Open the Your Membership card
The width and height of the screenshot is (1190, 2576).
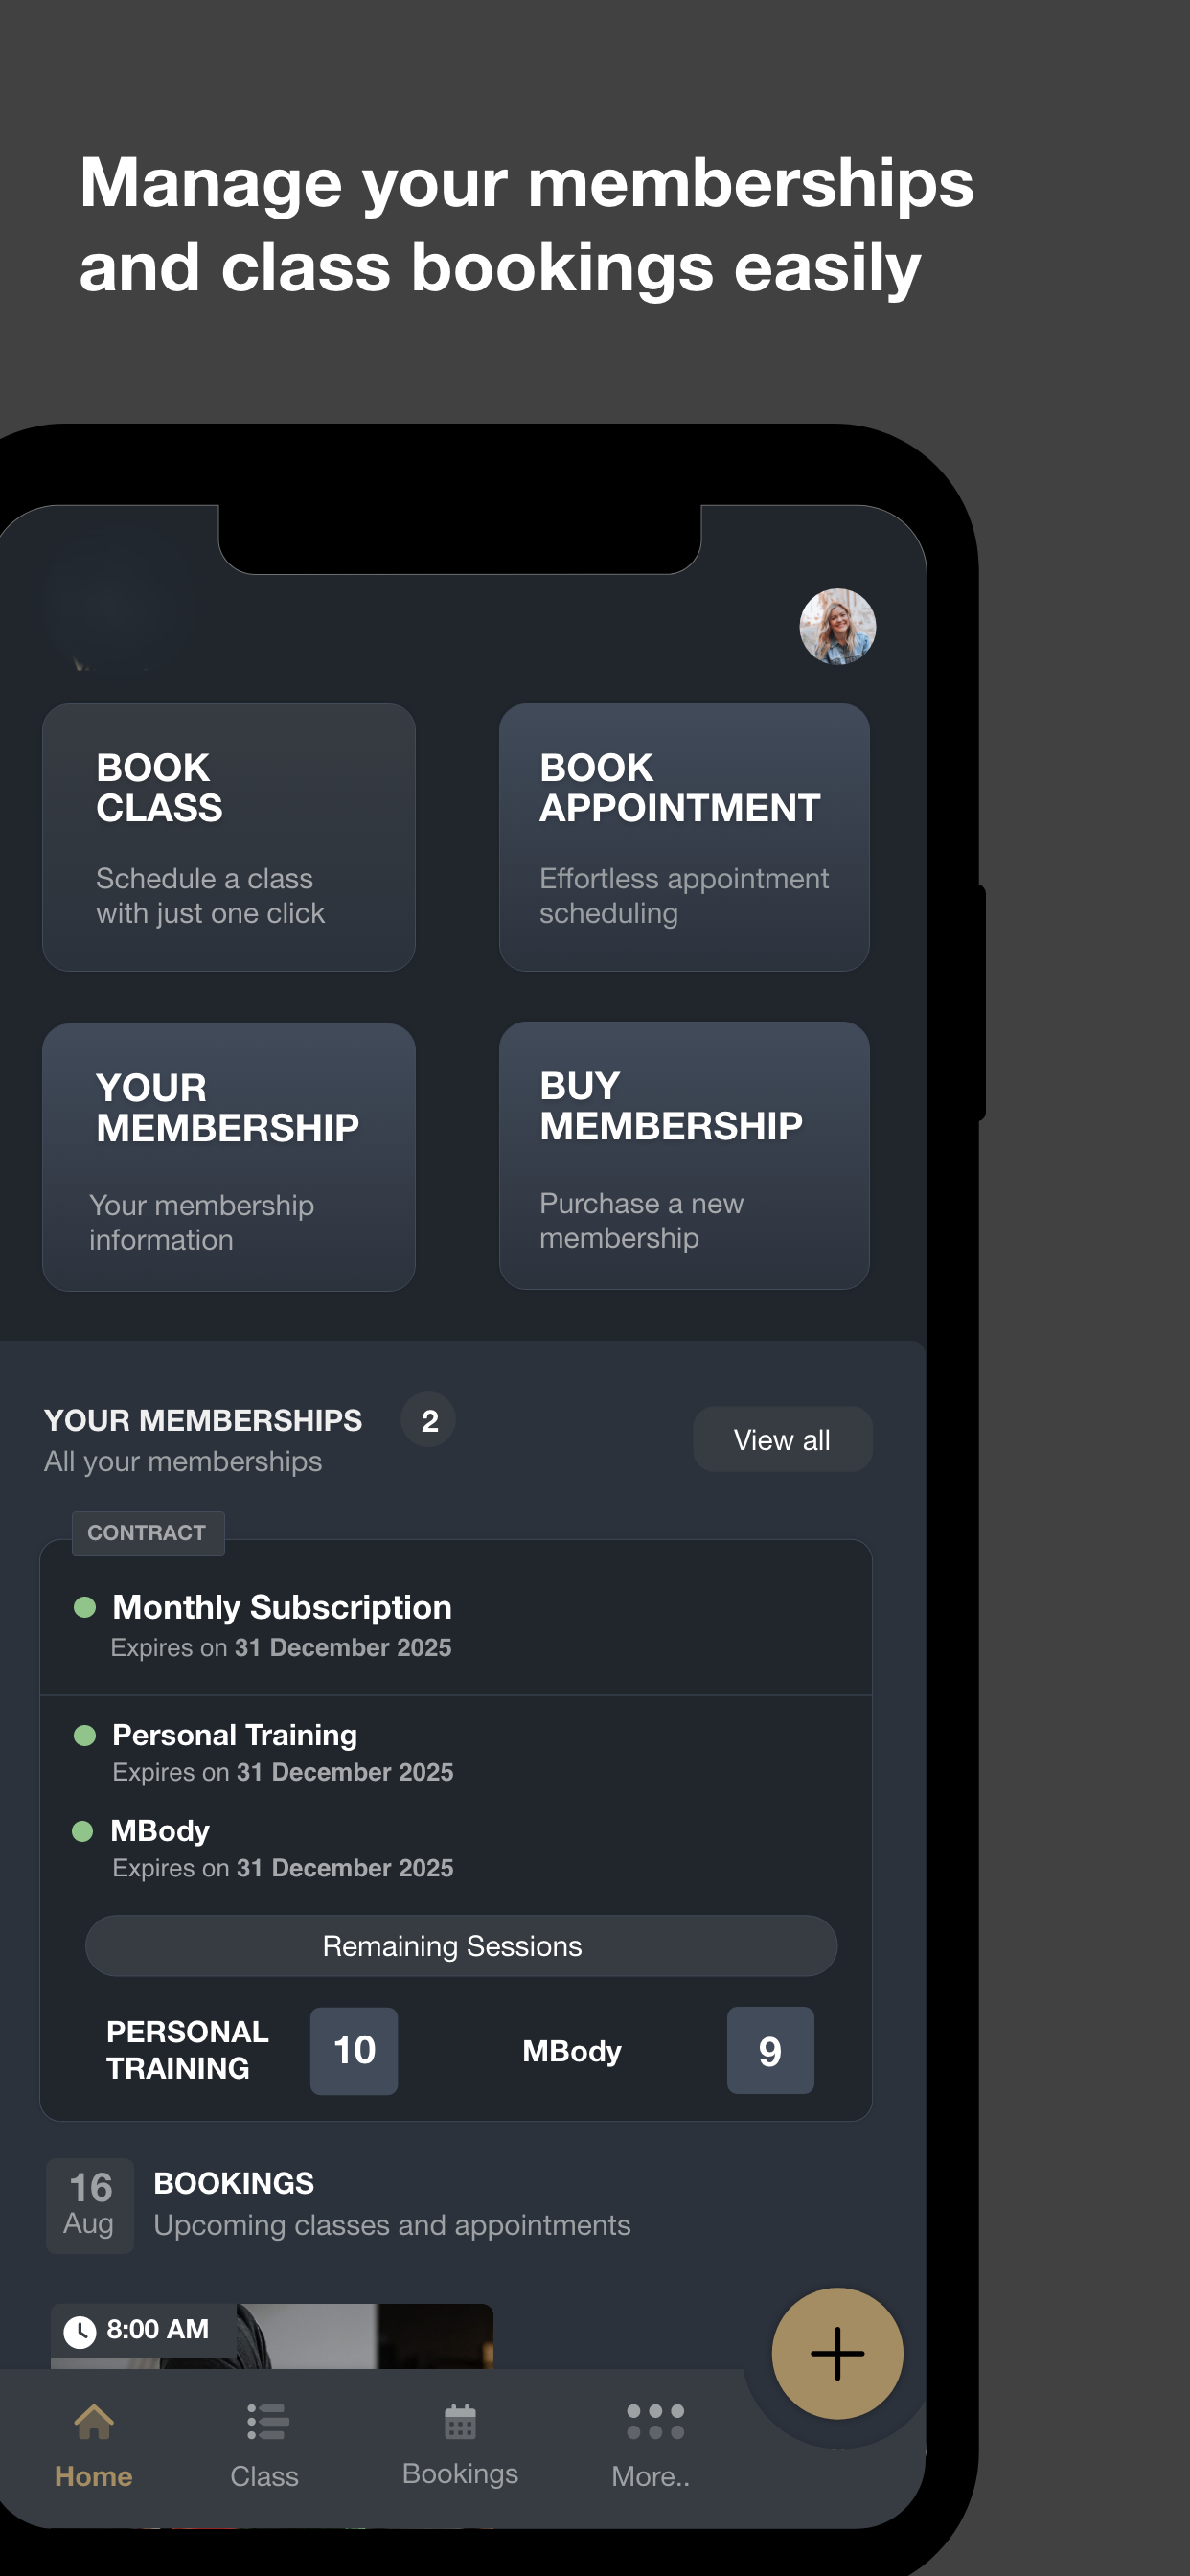229,1157
